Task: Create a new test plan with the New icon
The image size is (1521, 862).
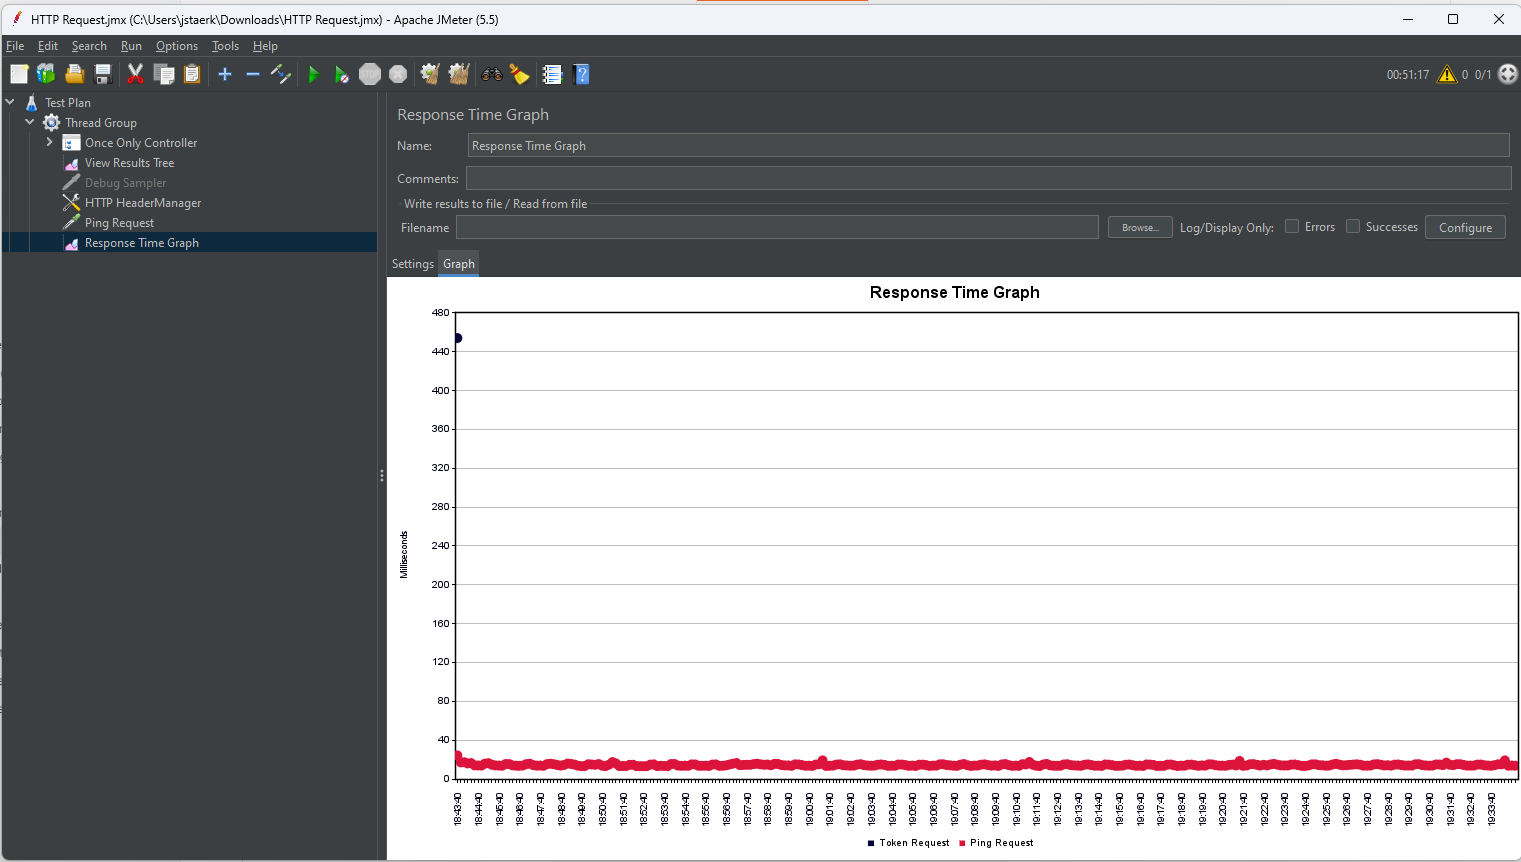Action: click(18, 74)
